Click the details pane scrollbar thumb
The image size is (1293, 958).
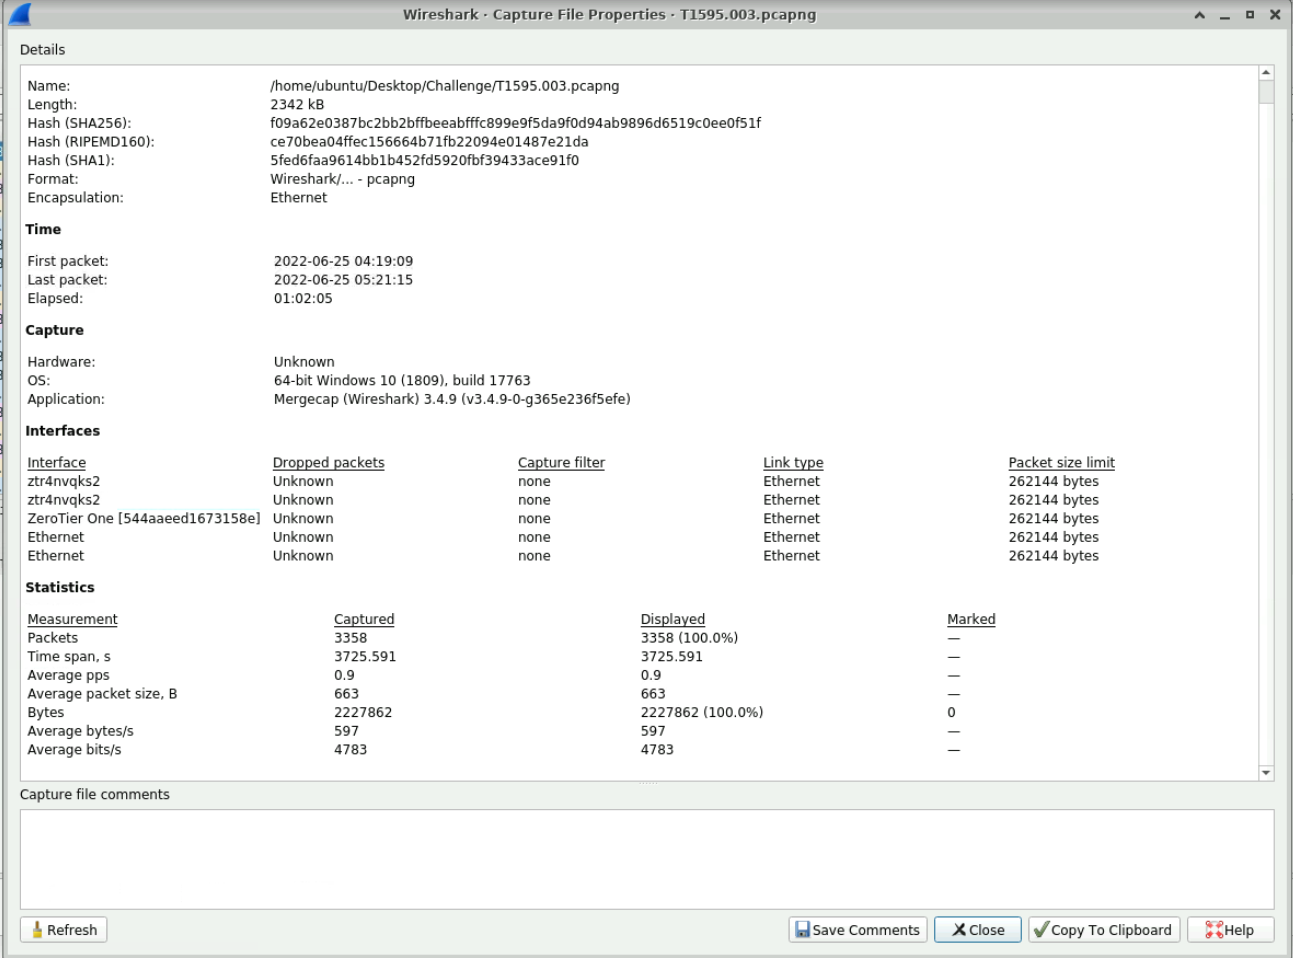coord(1266,92)
